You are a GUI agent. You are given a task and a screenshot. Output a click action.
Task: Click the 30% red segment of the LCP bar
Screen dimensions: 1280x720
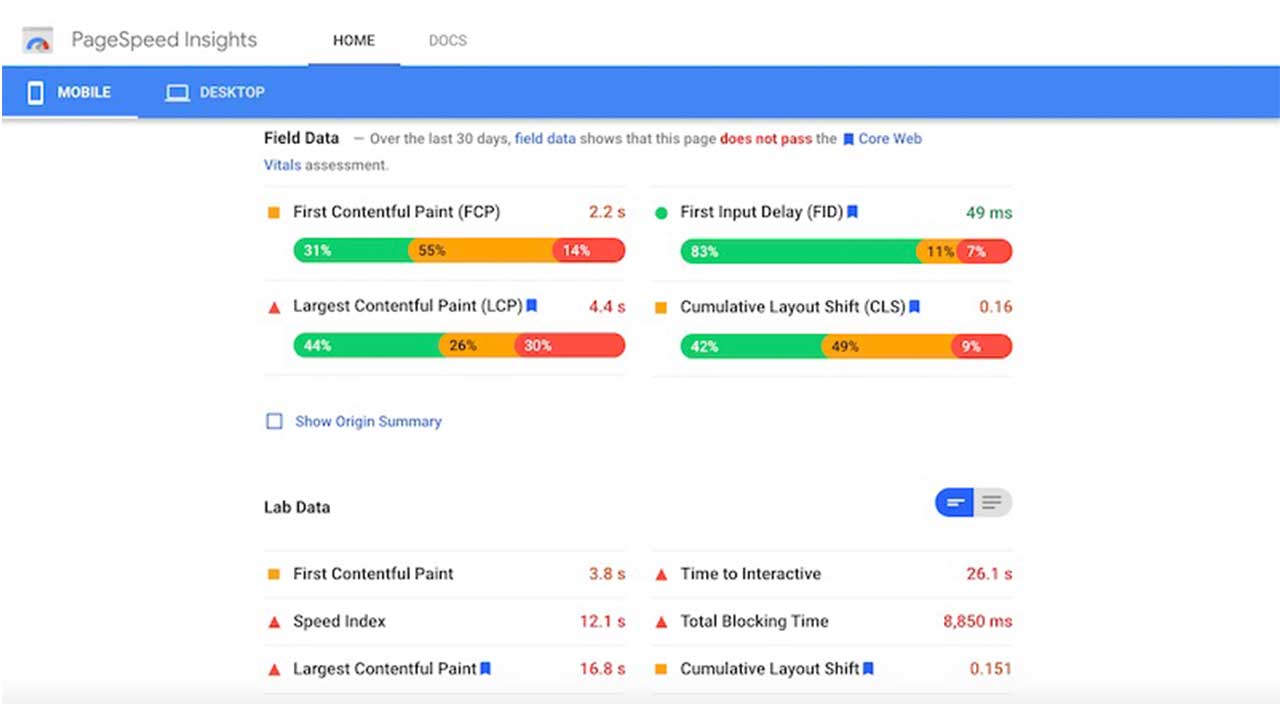[570, 345]
